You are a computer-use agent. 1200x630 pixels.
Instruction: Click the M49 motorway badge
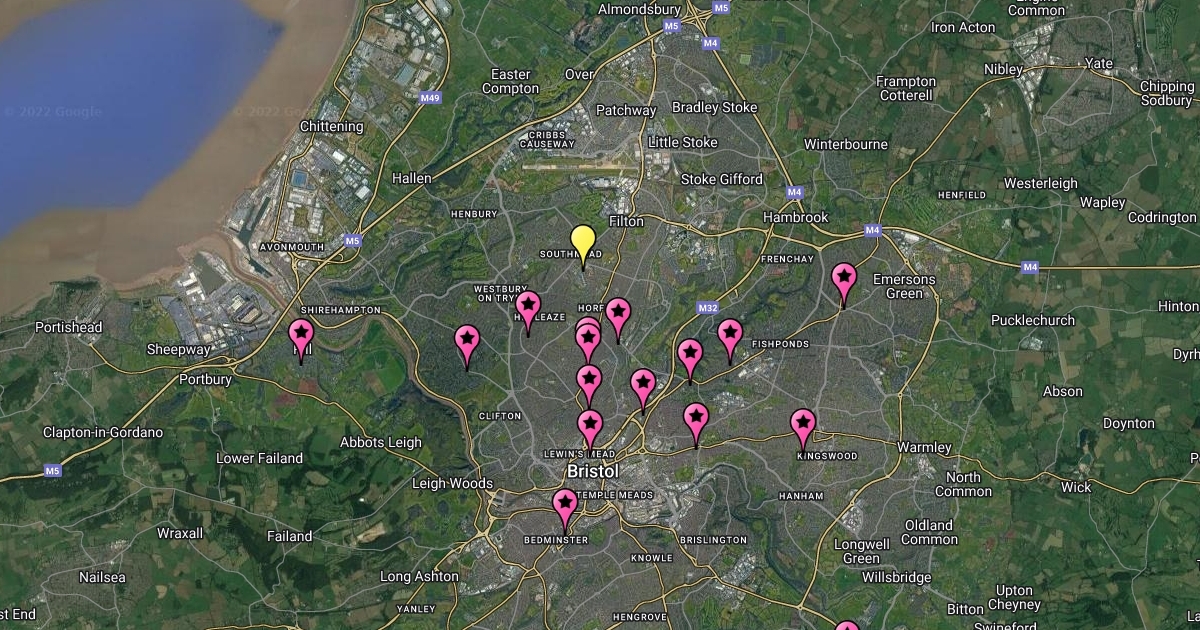430,98
